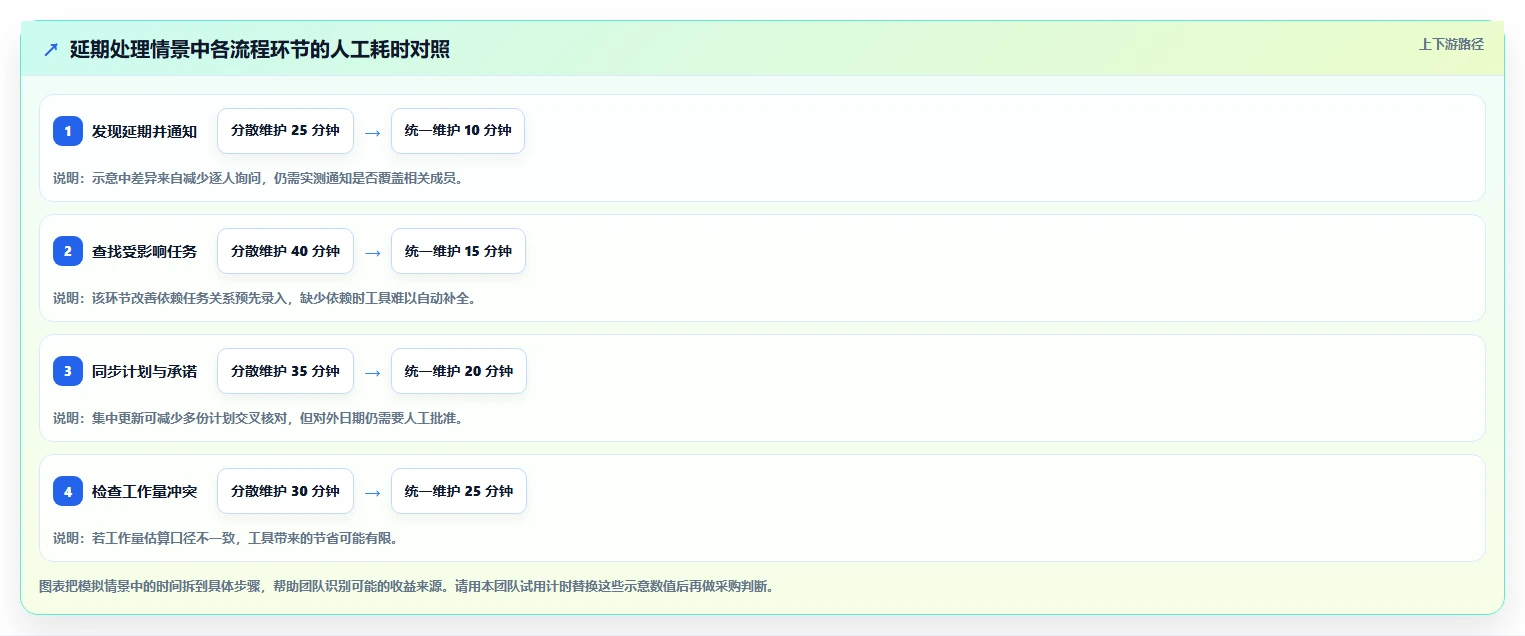Click the 统一维护 20 分钟 chip
This screenshot has height=636, width=1525.
459,371
